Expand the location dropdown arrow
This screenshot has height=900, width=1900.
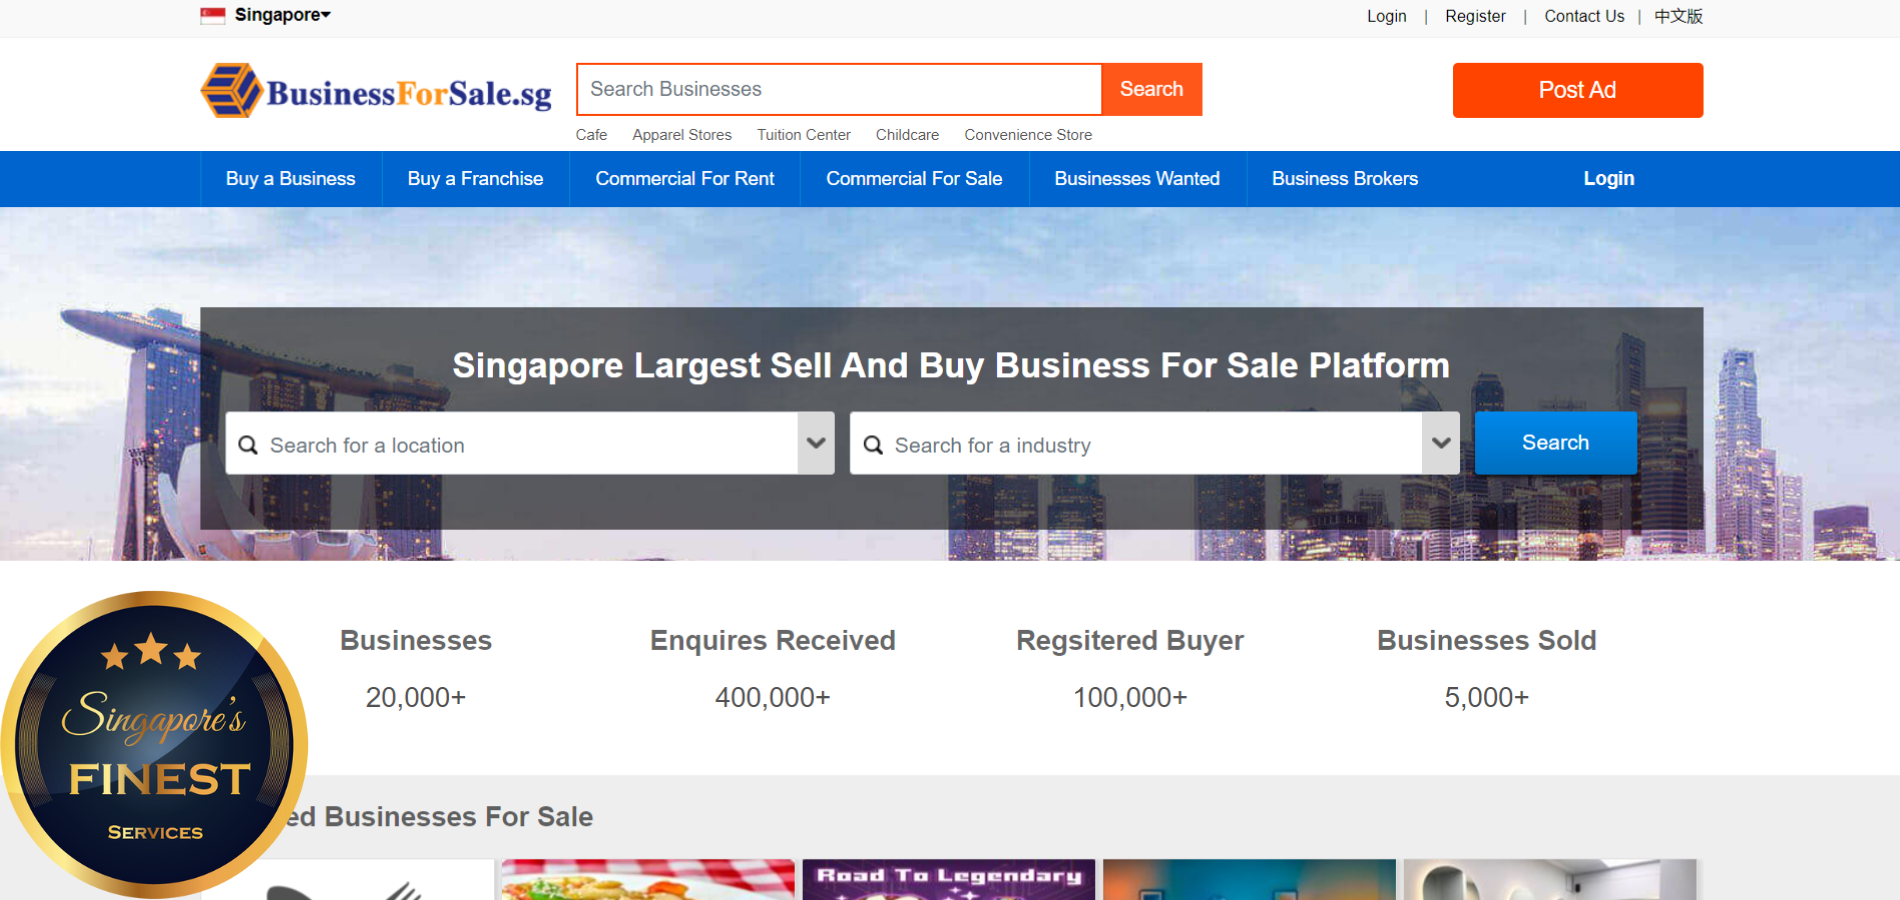point(816,443)
